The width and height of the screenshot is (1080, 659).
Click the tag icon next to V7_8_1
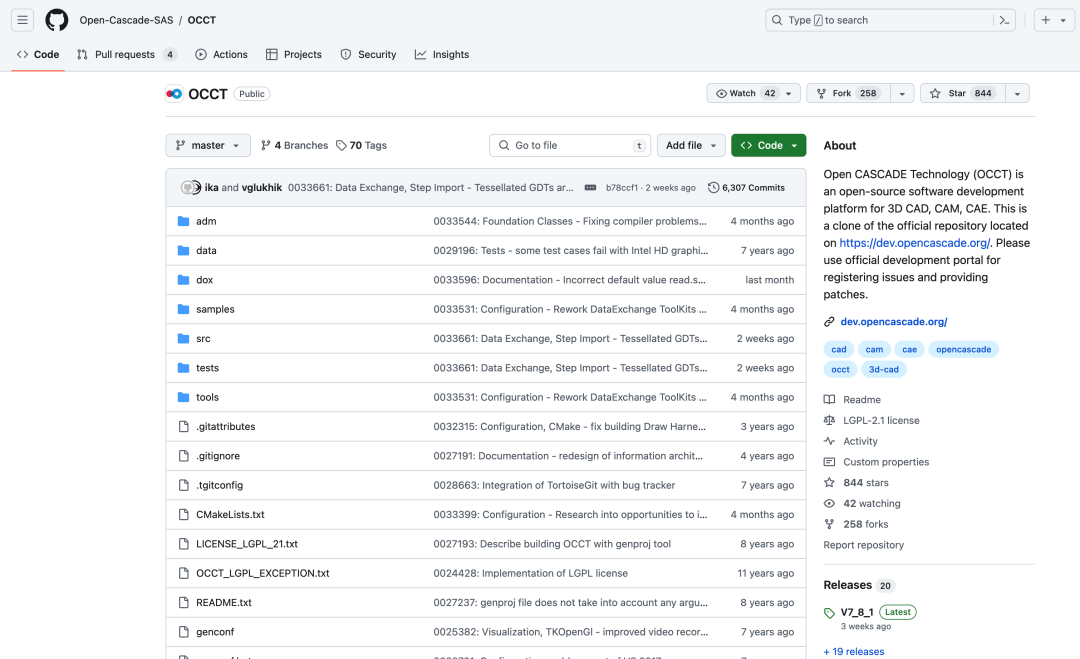[x=829, y=613]
